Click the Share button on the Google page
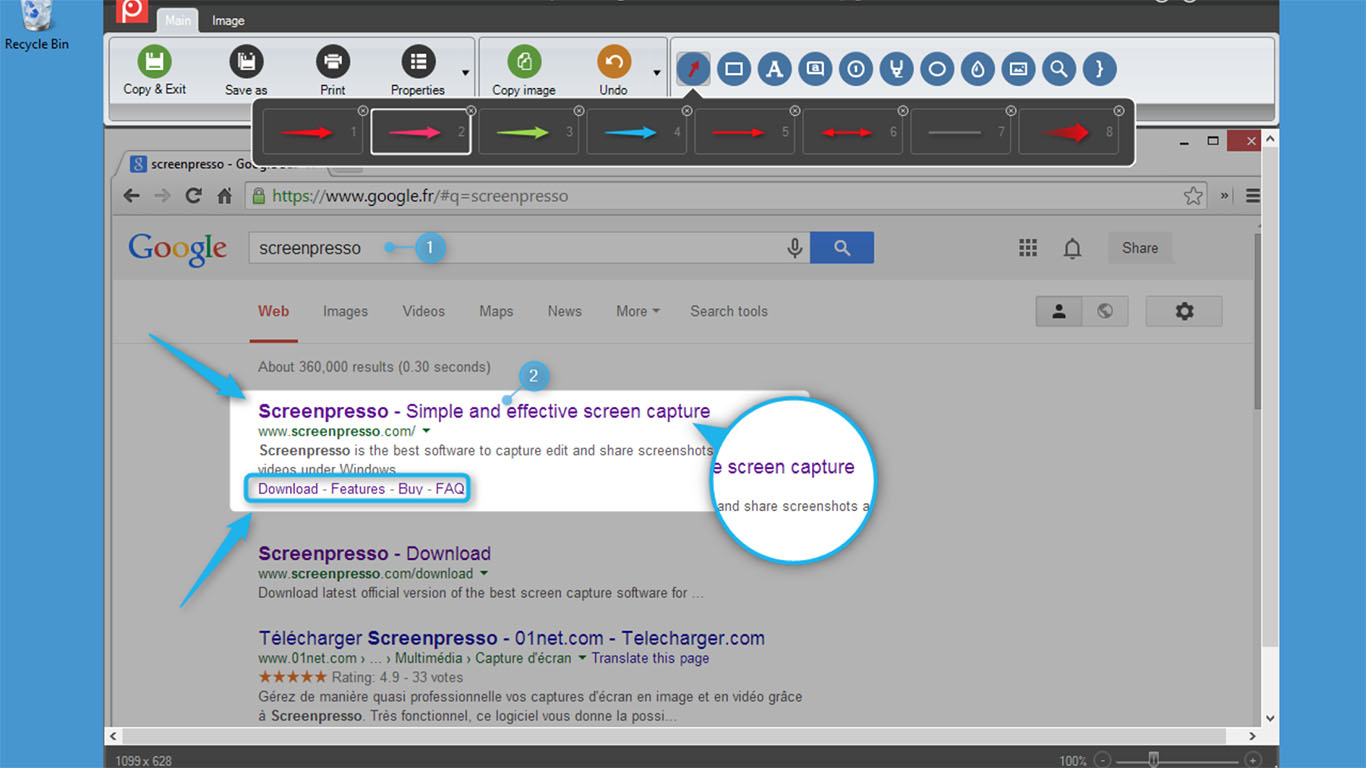Image resolution: width=1366 pixels, height=768 pixels. point(1140,248)
